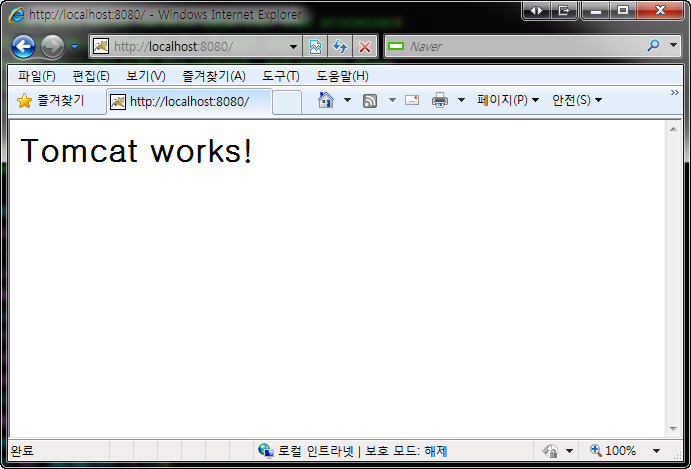
Task: Click the RSS feeds icon
Action: (x=370, y=101)
